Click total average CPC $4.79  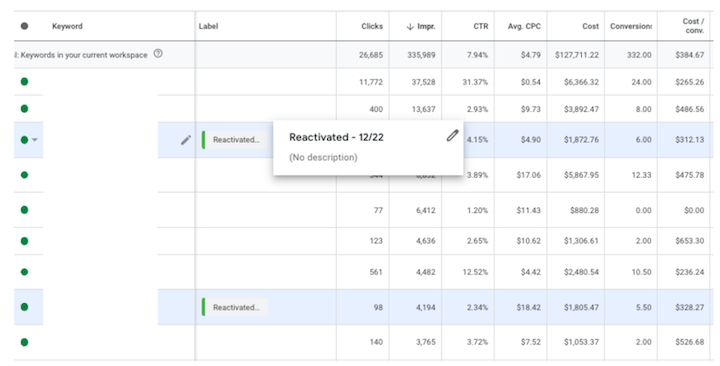pos(531,55)
